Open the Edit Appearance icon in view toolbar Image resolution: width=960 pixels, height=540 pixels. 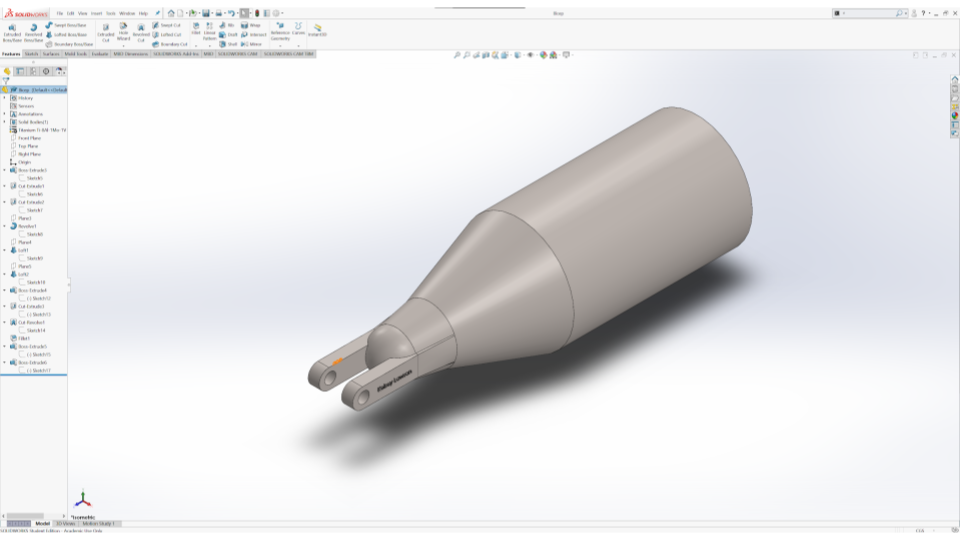[x=543, y=55]
